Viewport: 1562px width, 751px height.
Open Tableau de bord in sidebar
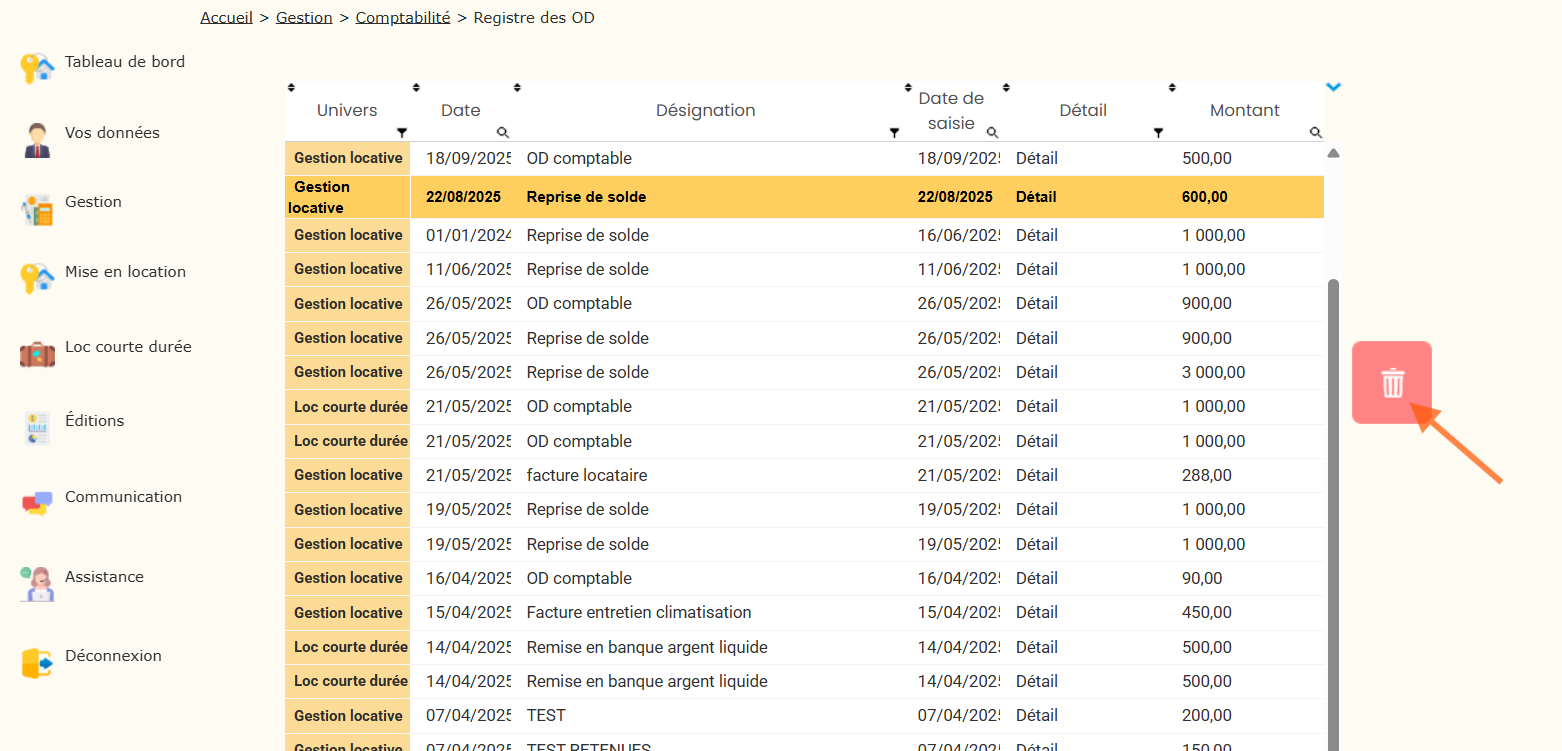pyautogui.click(x=124, y=62)
